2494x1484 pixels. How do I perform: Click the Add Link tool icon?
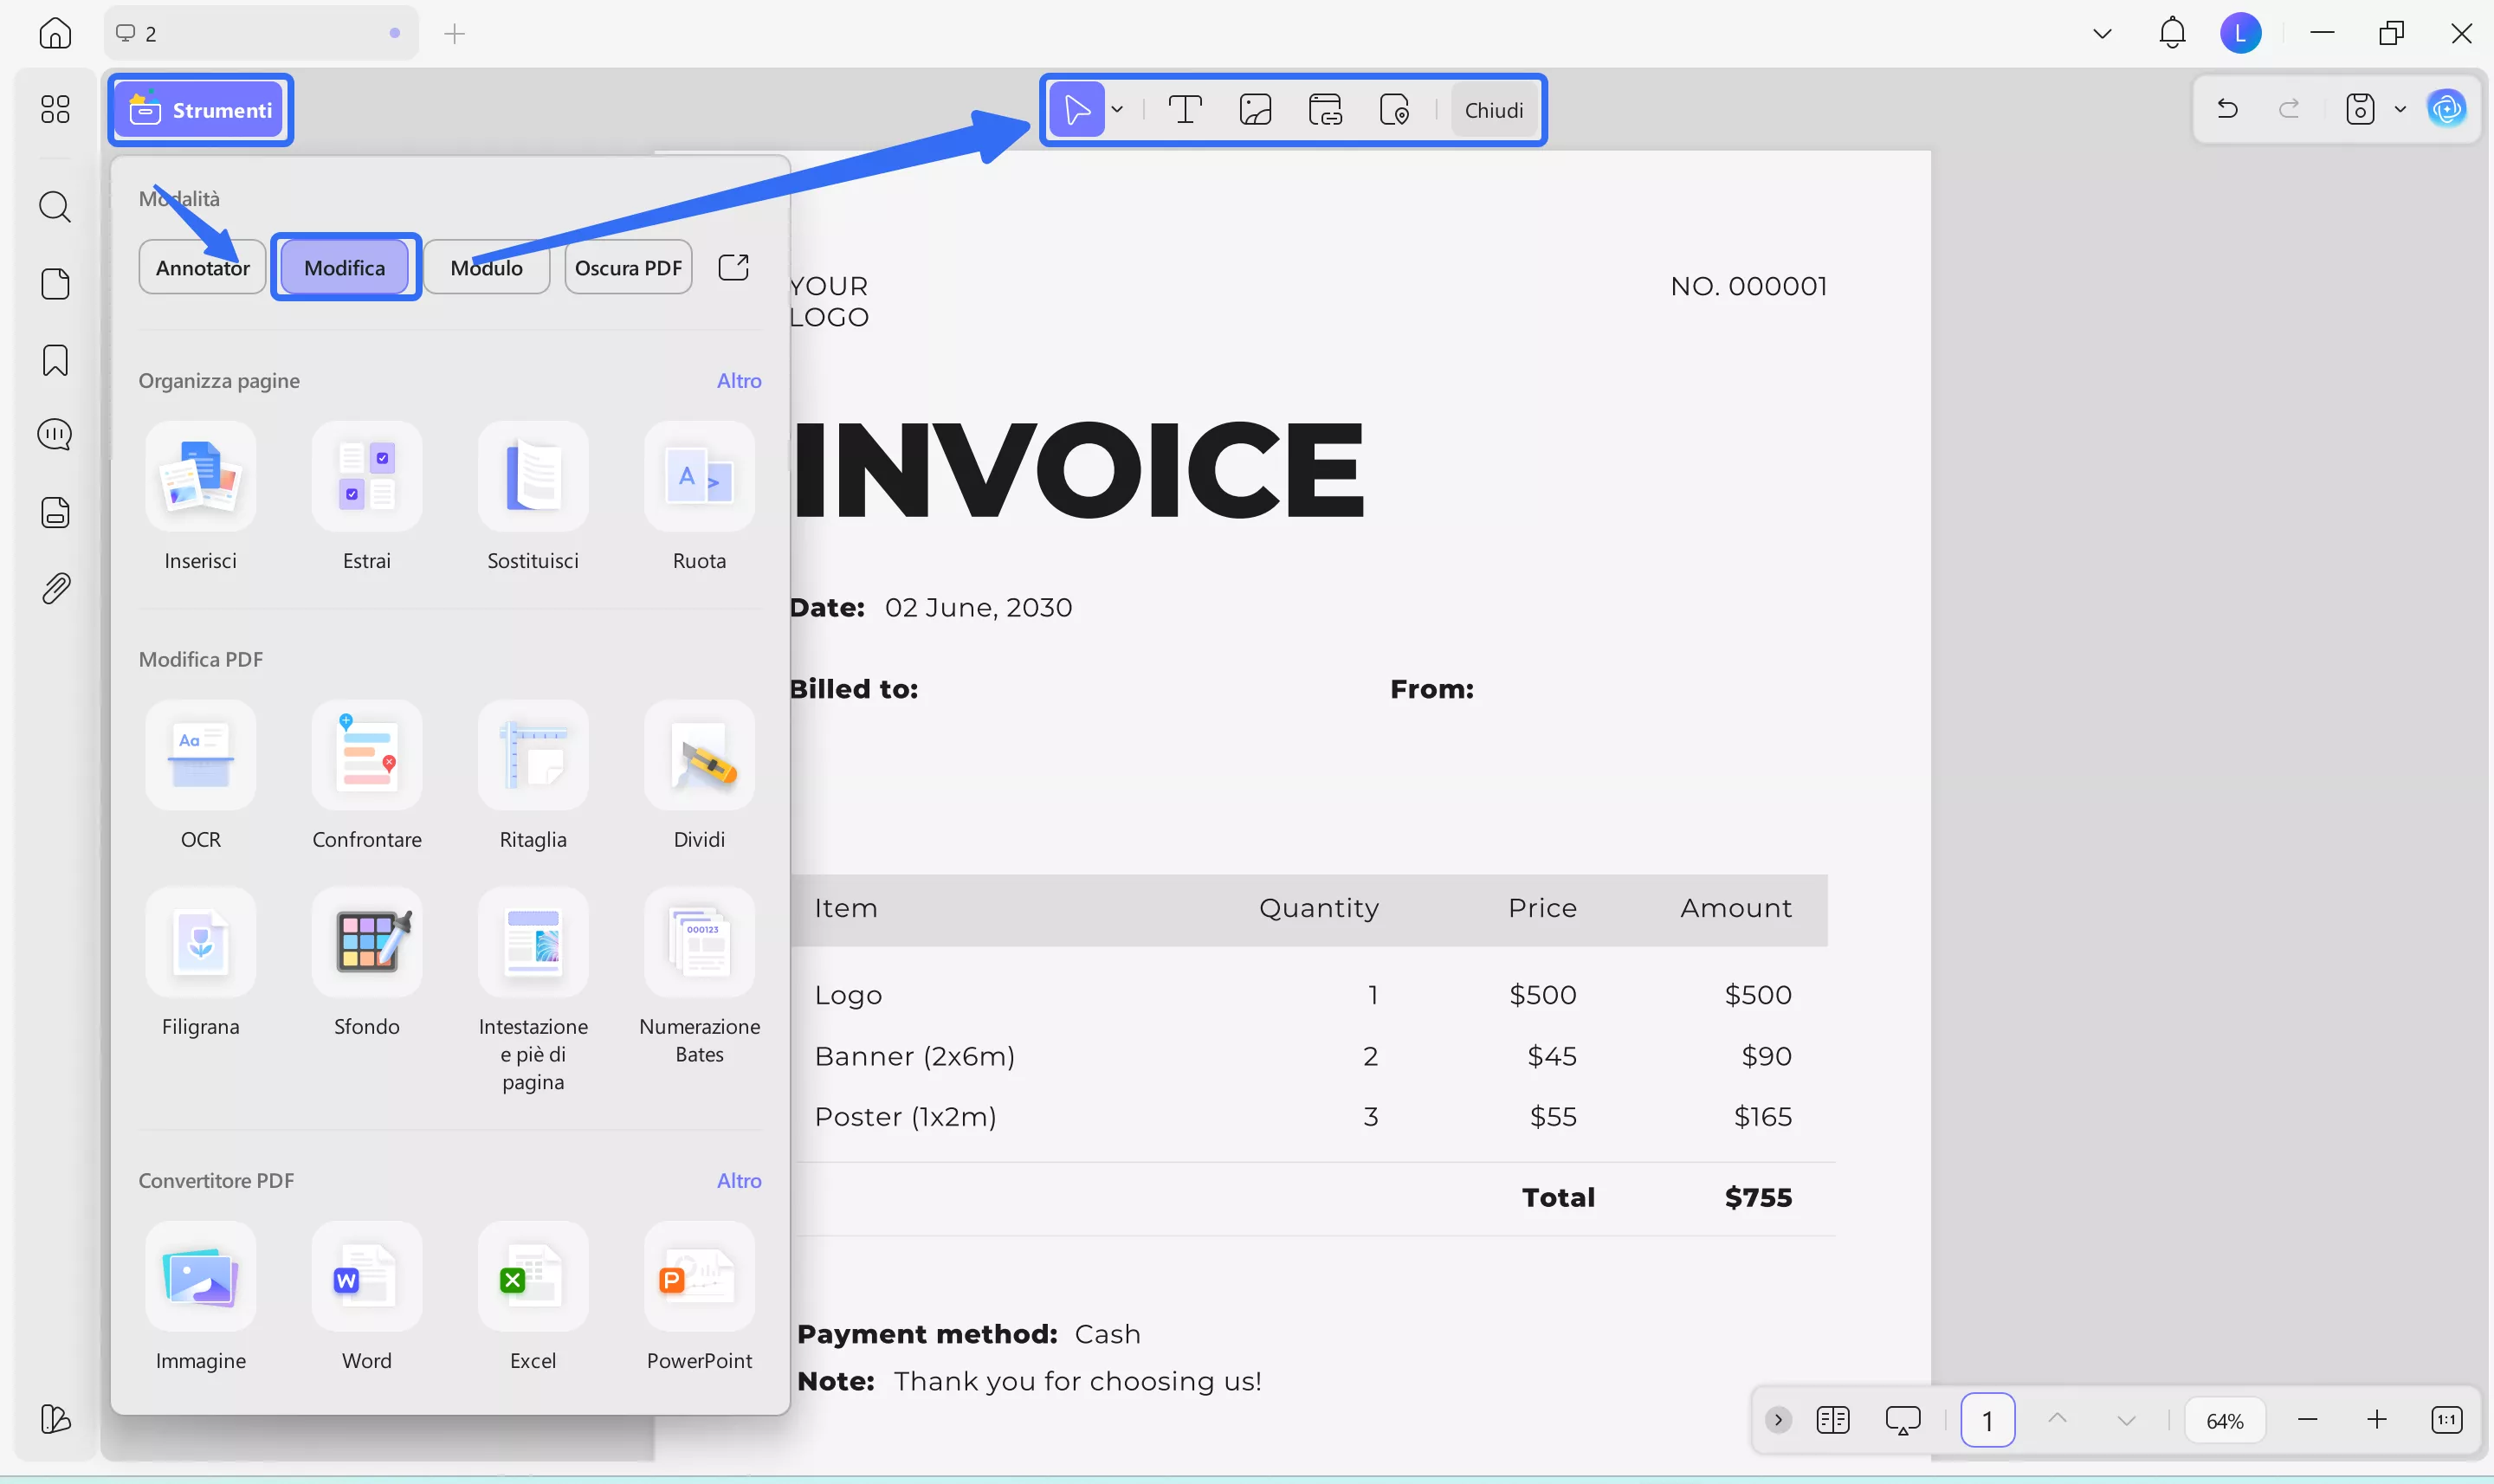point(1325,110)
